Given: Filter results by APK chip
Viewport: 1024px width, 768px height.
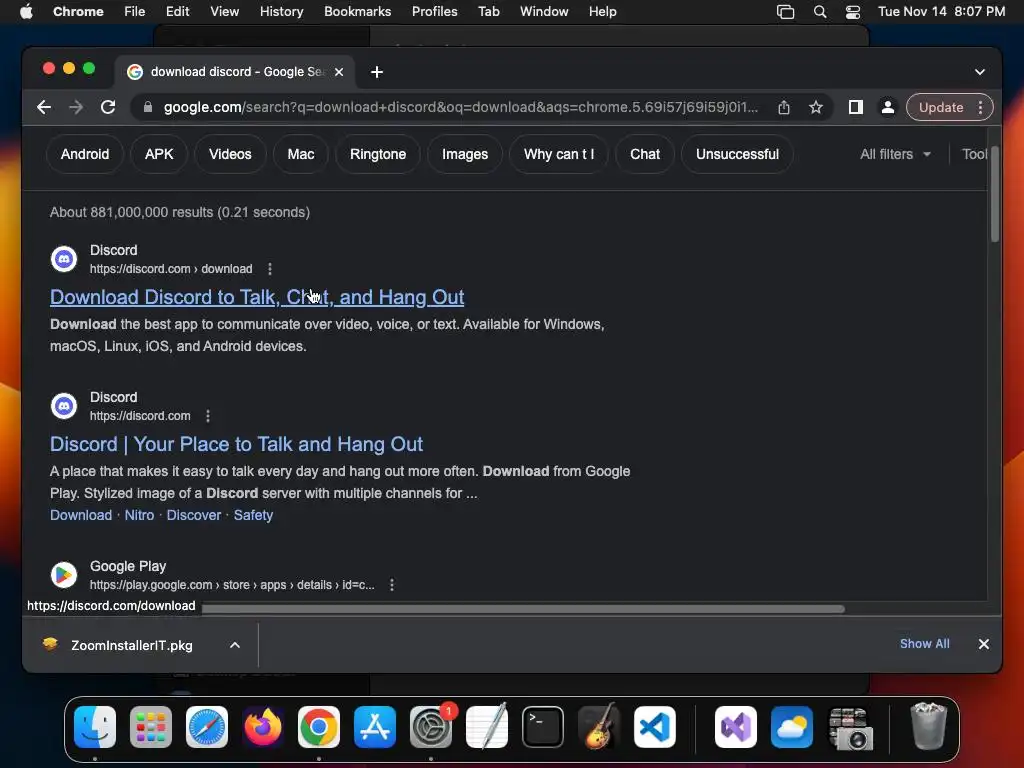Looking at the screenshot, I should (159, 154).
